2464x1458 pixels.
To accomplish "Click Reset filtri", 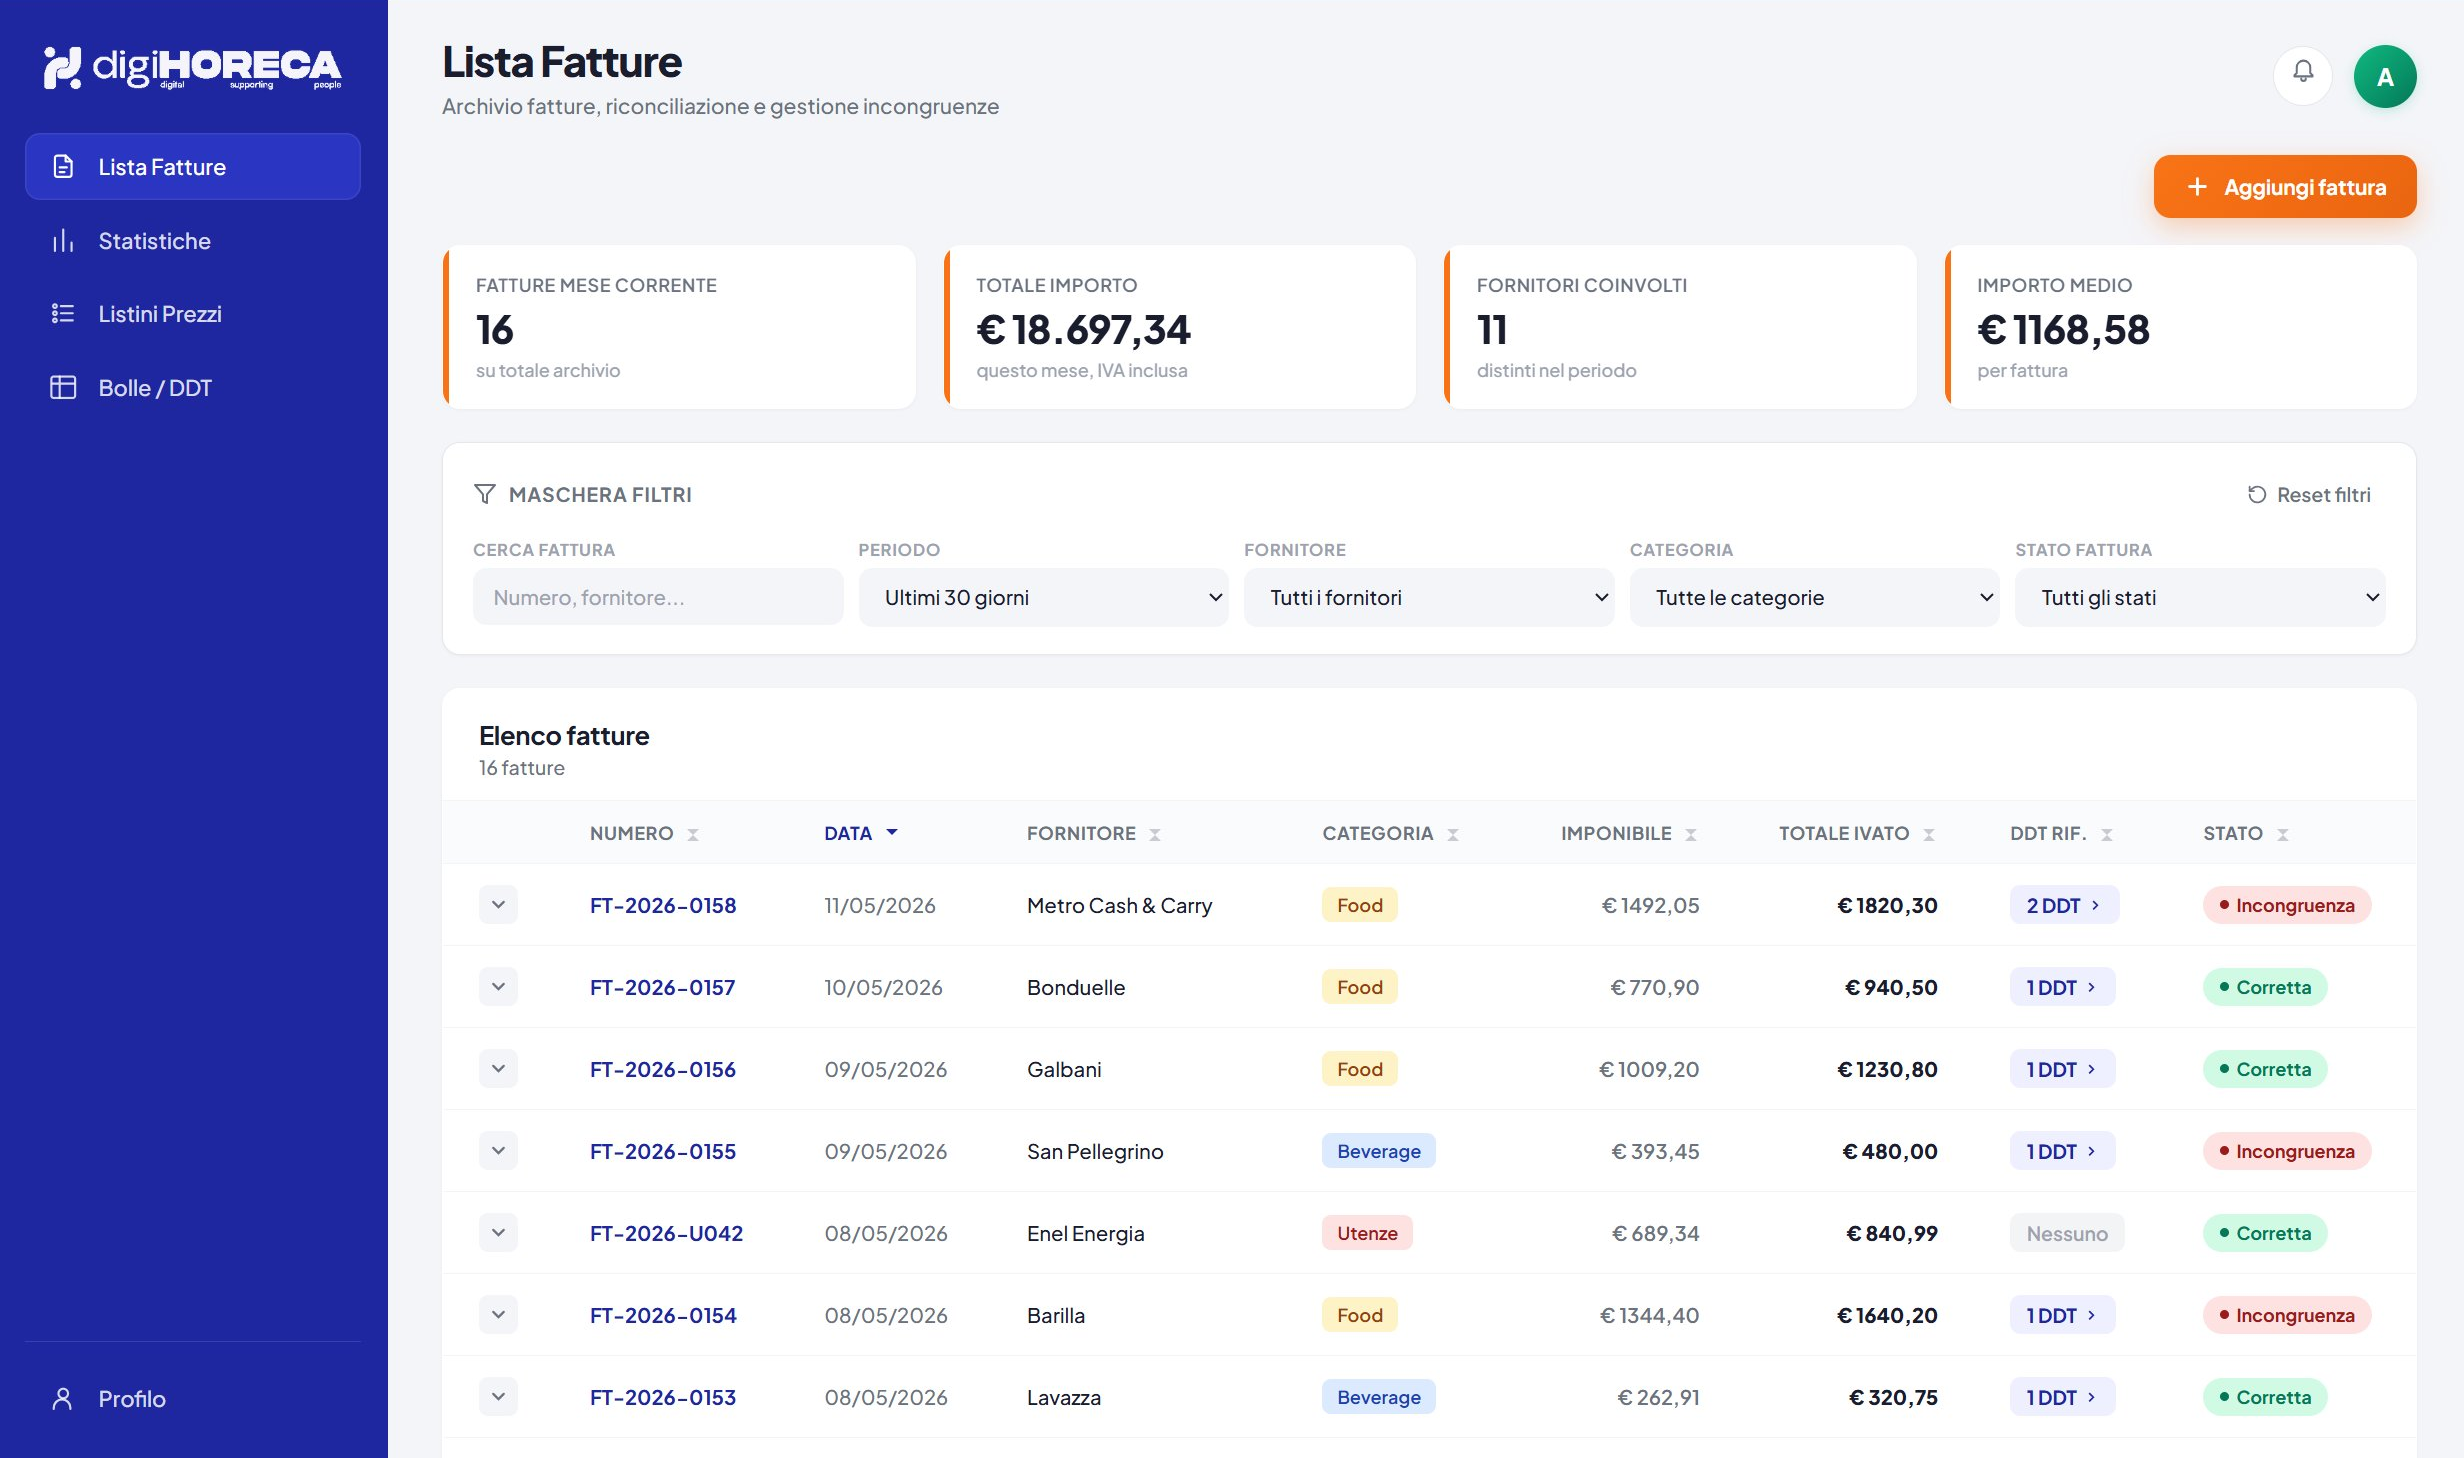I will click(2309, 495).
